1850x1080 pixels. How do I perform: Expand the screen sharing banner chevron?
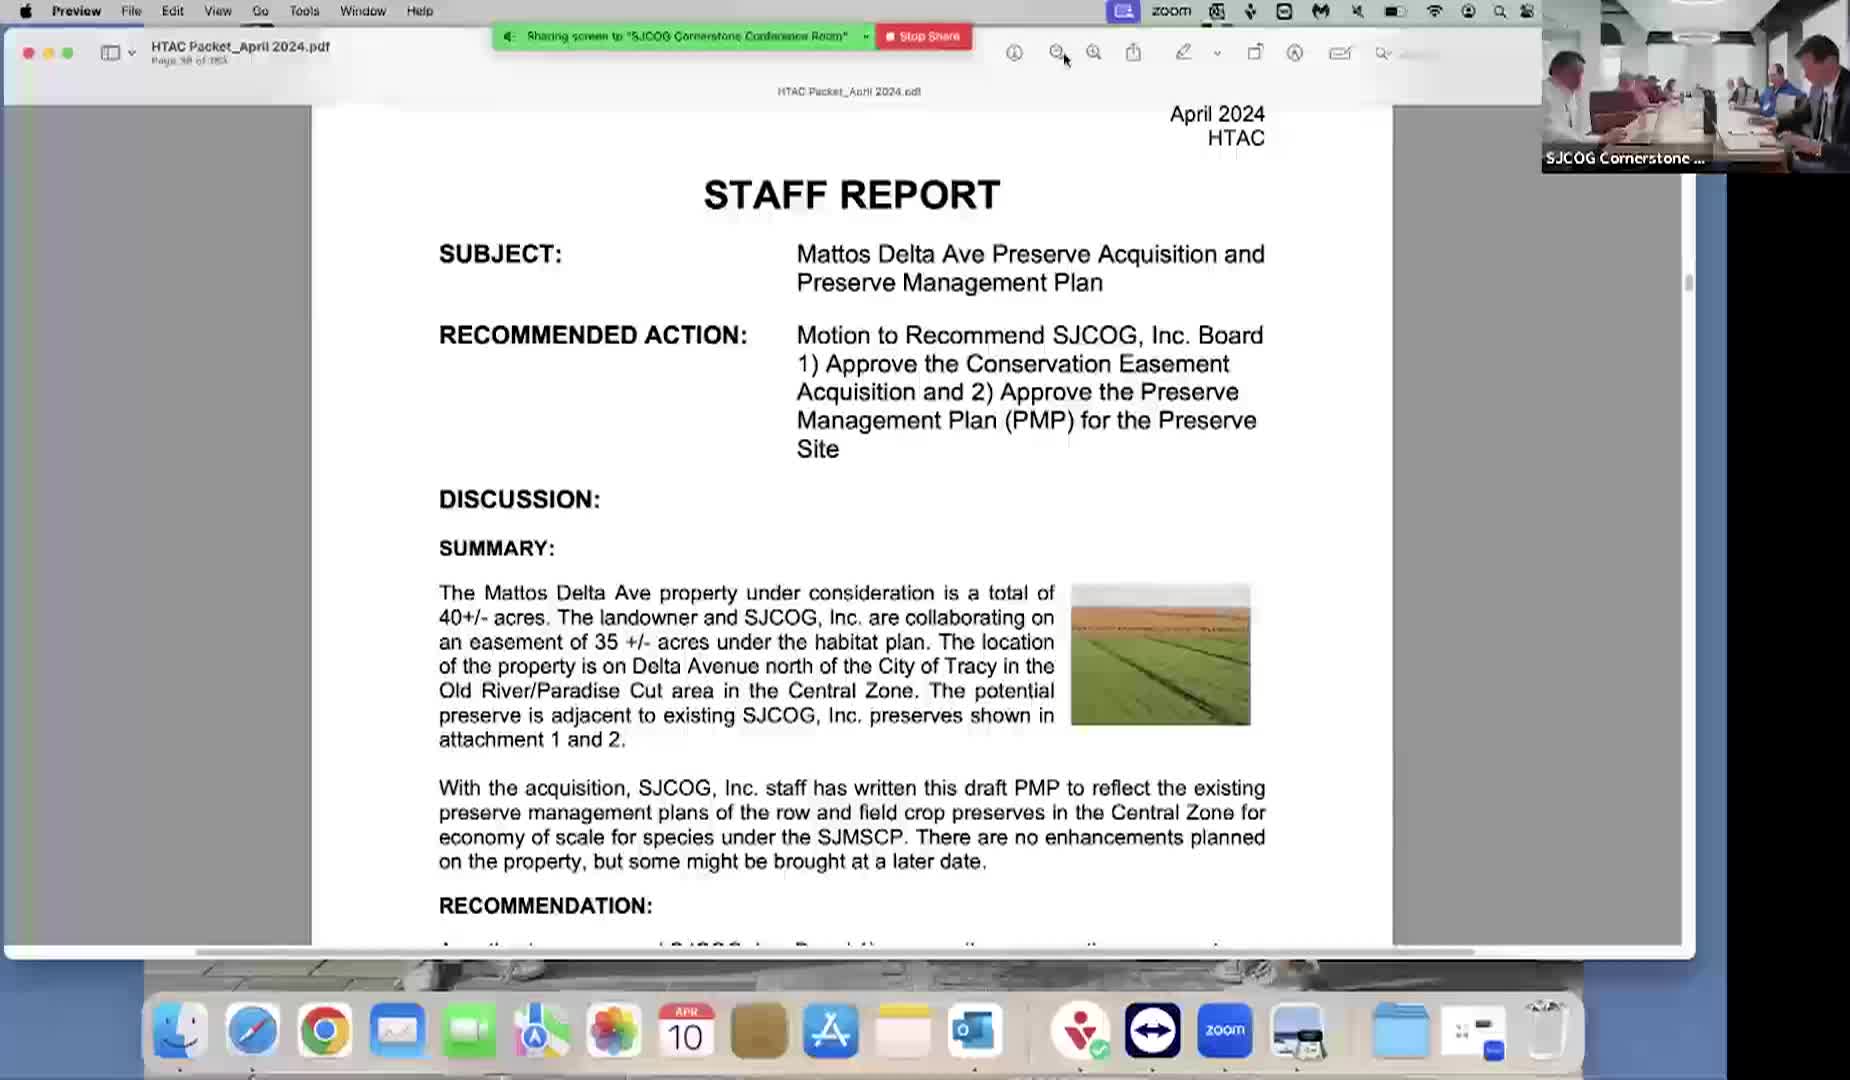click(866, 36)
